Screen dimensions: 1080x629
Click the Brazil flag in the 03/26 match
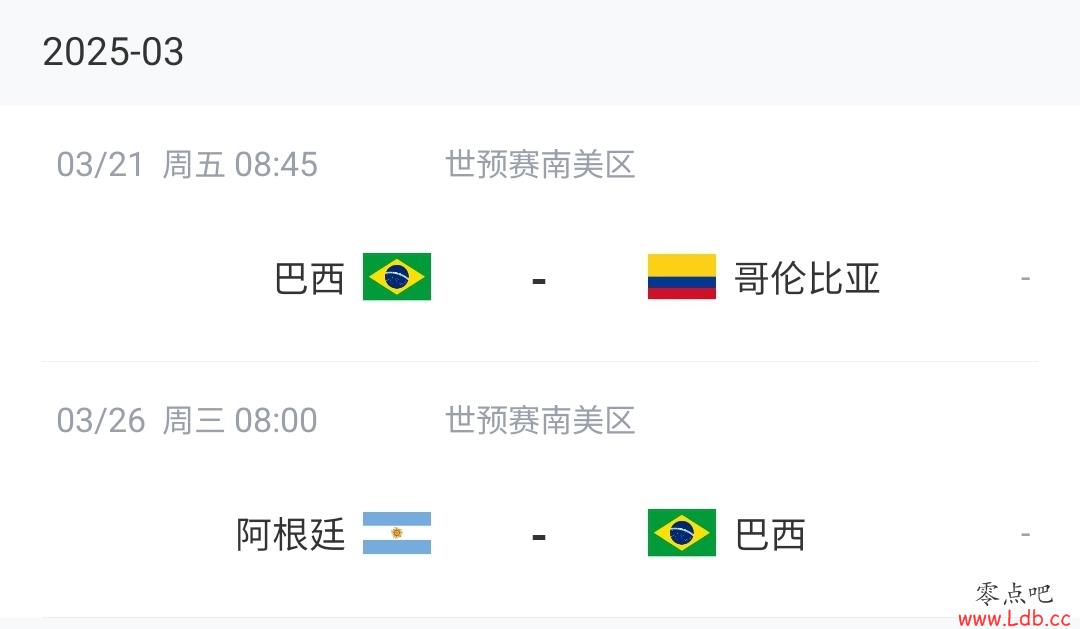(x=681, y=533)
